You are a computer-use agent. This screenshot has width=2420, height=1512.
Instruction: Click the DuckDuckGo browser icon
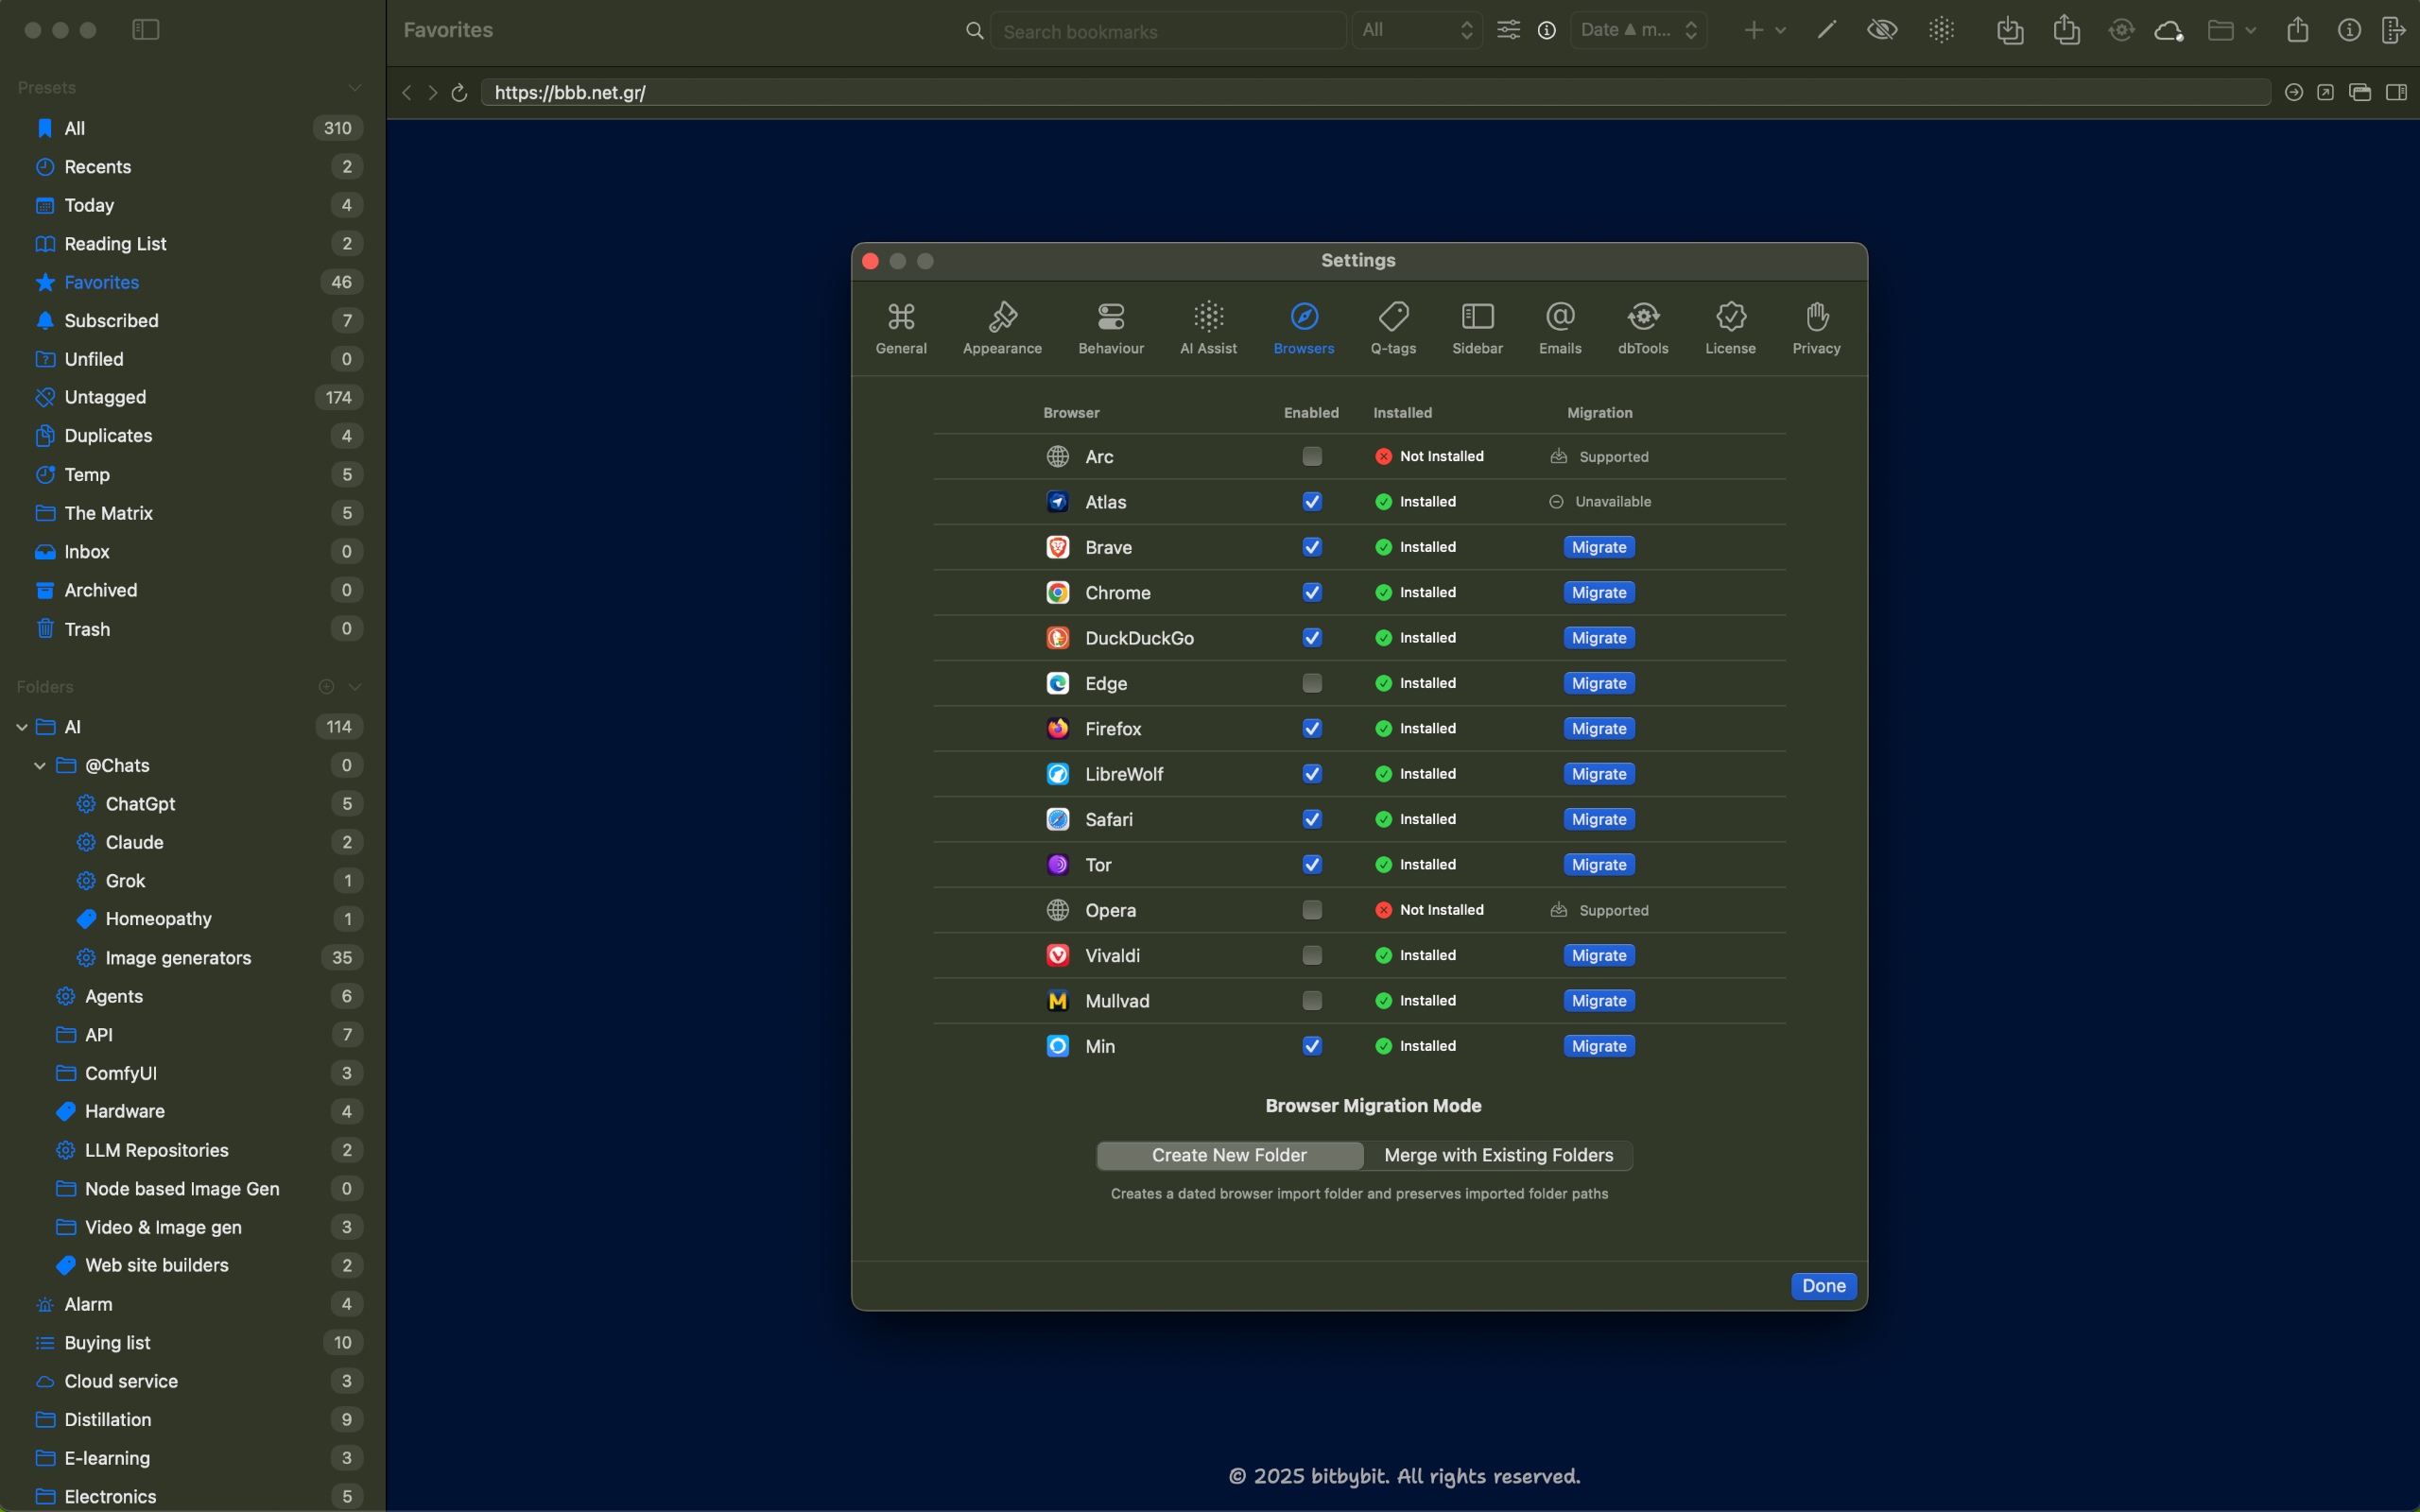(1057, 638)
